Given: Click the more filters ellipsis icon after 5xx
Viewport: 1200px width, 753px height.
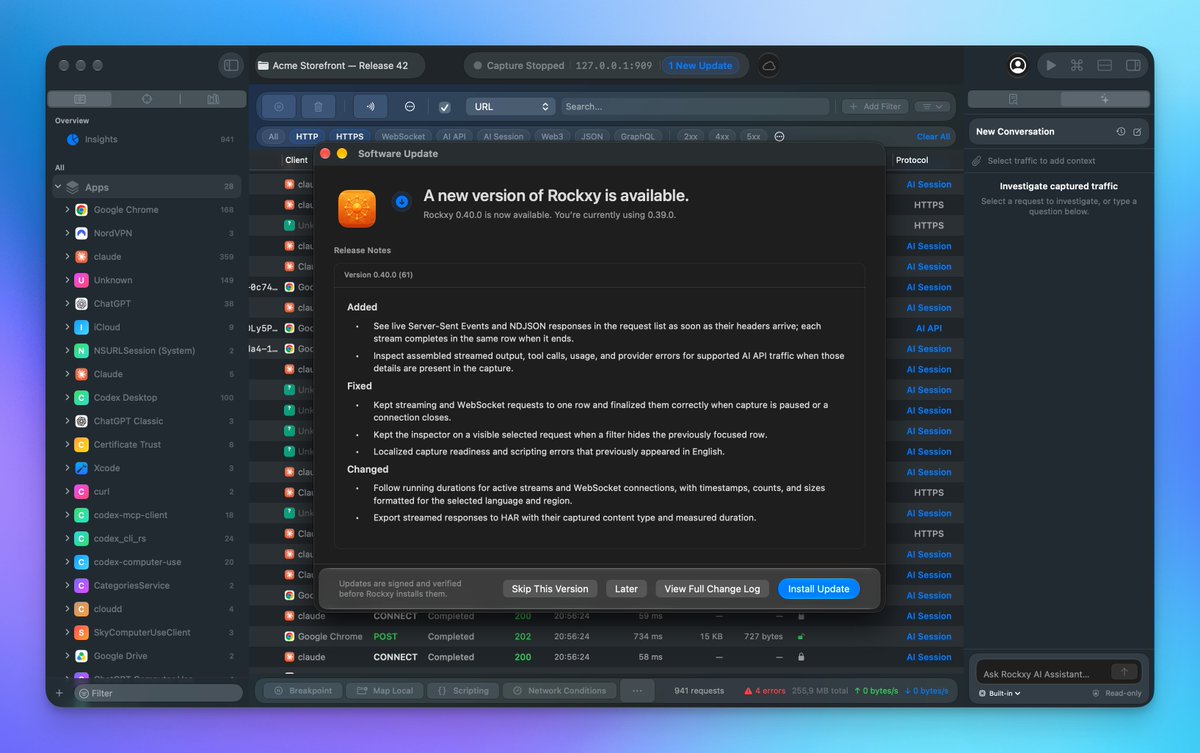Looking at the screenshot, I should (x=780, y=136).
